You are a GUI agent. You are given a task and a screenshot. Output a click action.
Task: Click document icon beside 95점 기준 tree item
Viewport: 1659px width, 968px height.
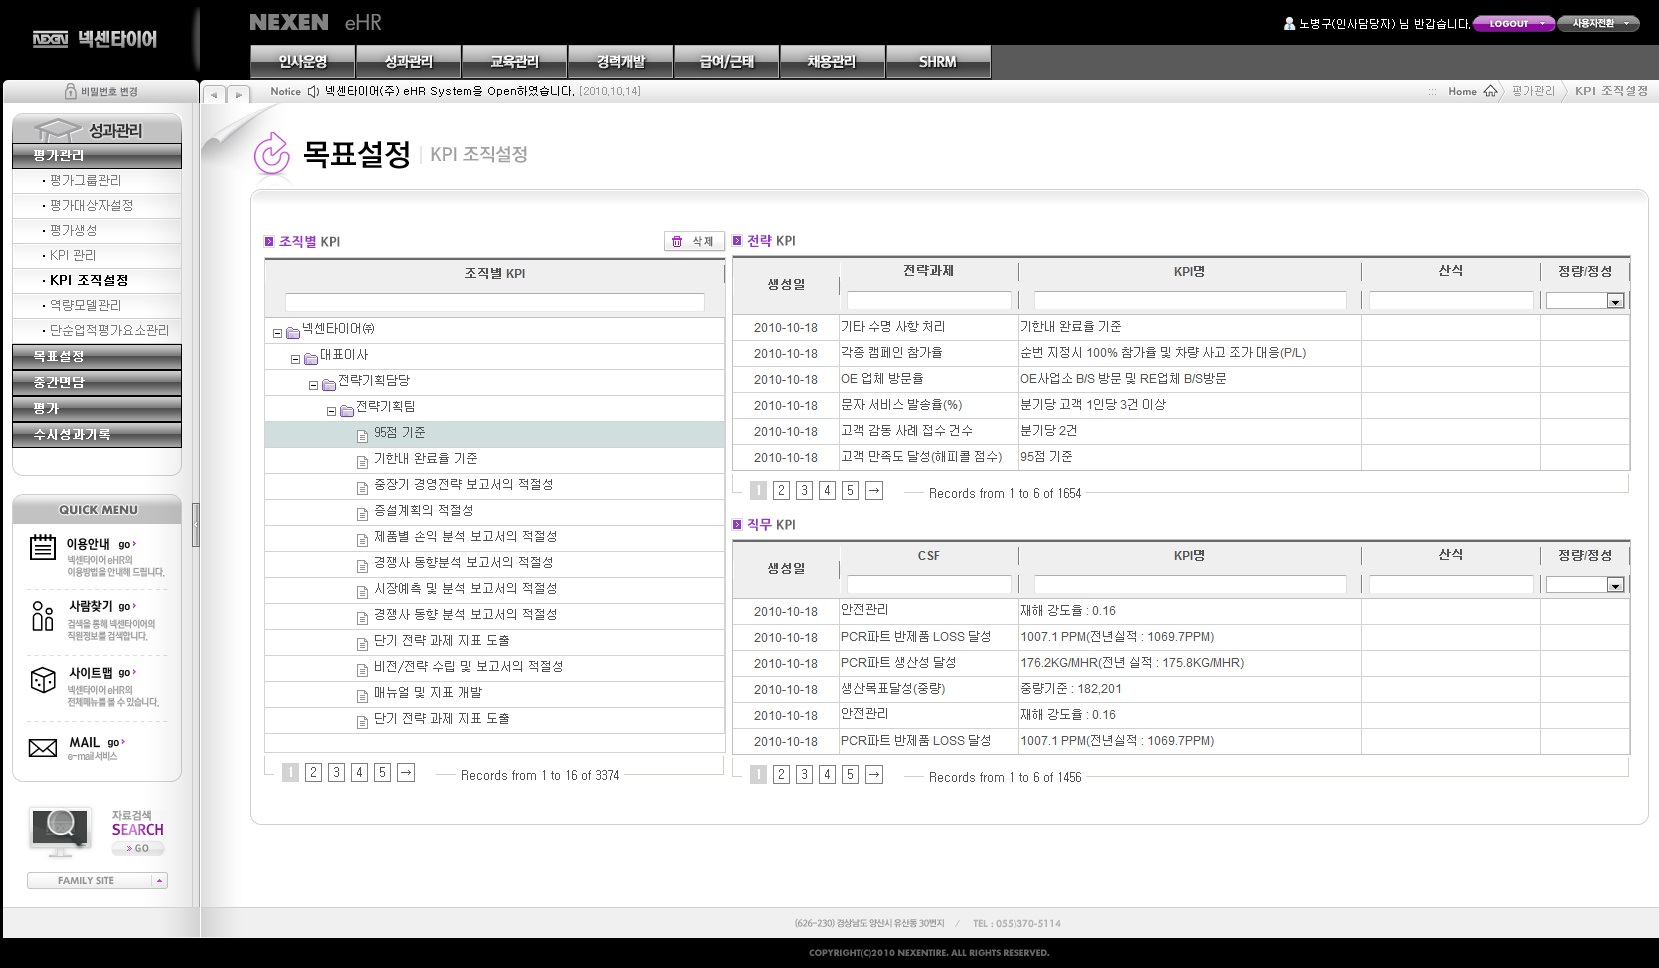(363, 436)
